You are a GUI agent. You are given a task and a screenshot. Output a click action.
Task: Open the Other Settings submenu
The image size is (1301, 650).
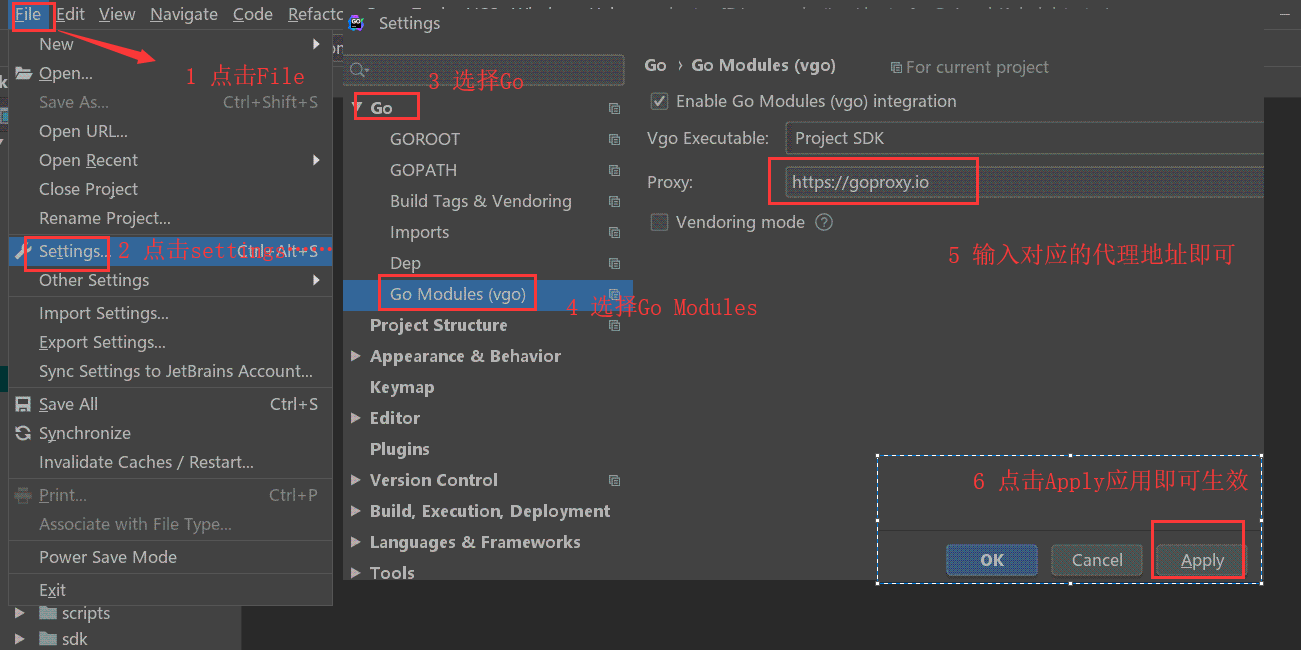170,280
